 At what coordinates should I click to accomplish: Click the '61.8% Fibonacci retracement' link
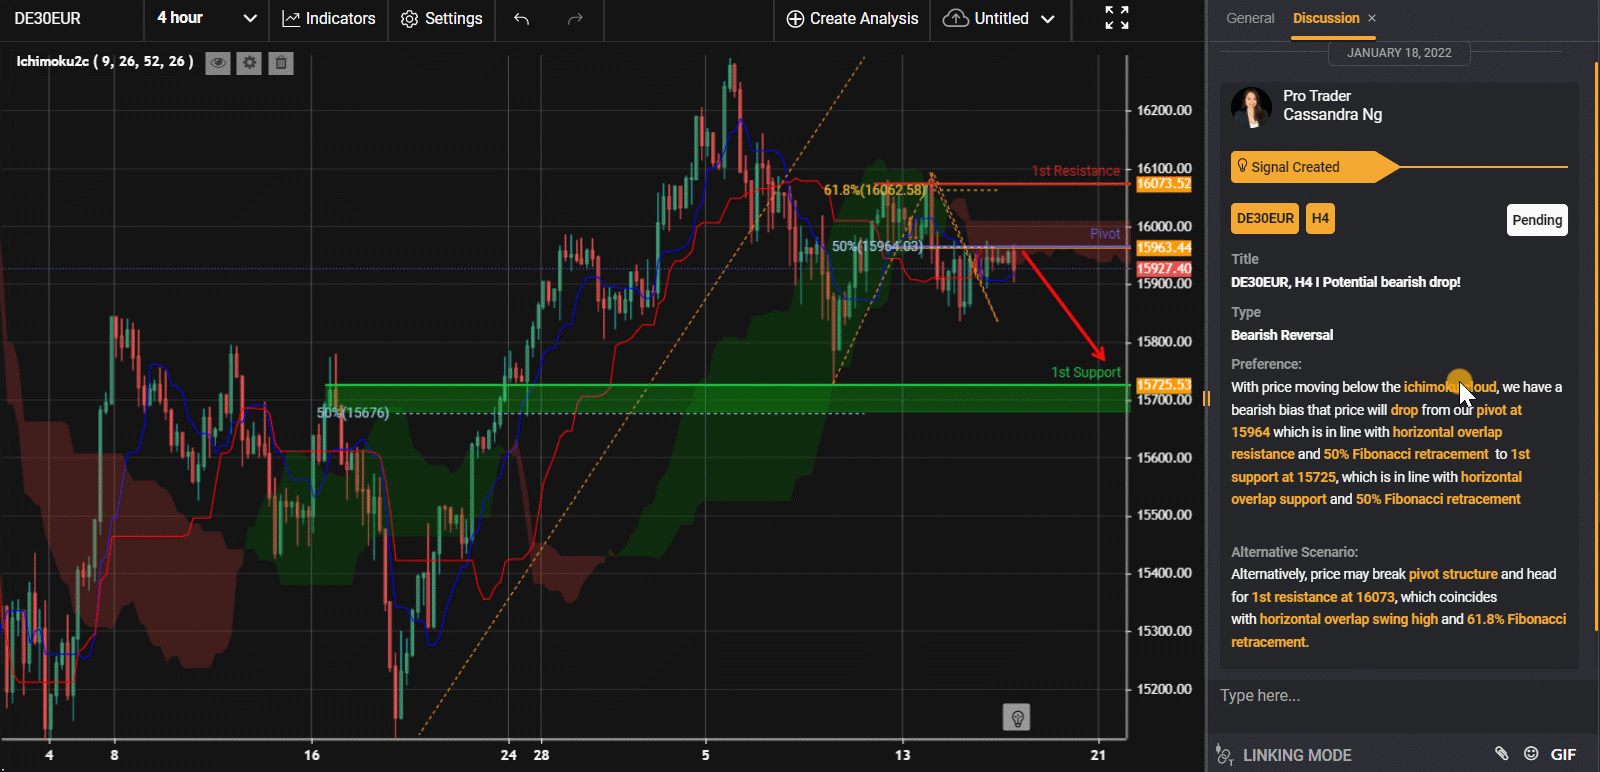point(1398,630)
